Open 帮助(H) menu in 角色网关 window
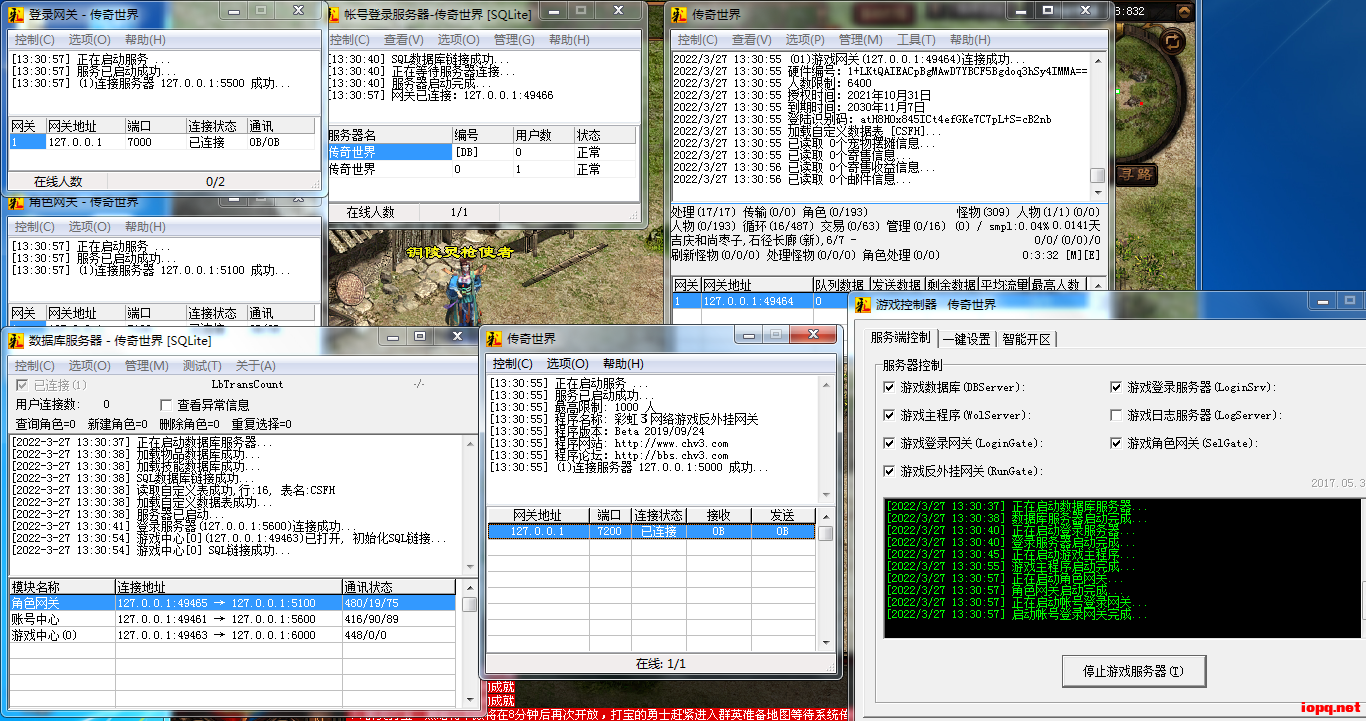 (x=145, y=227)
